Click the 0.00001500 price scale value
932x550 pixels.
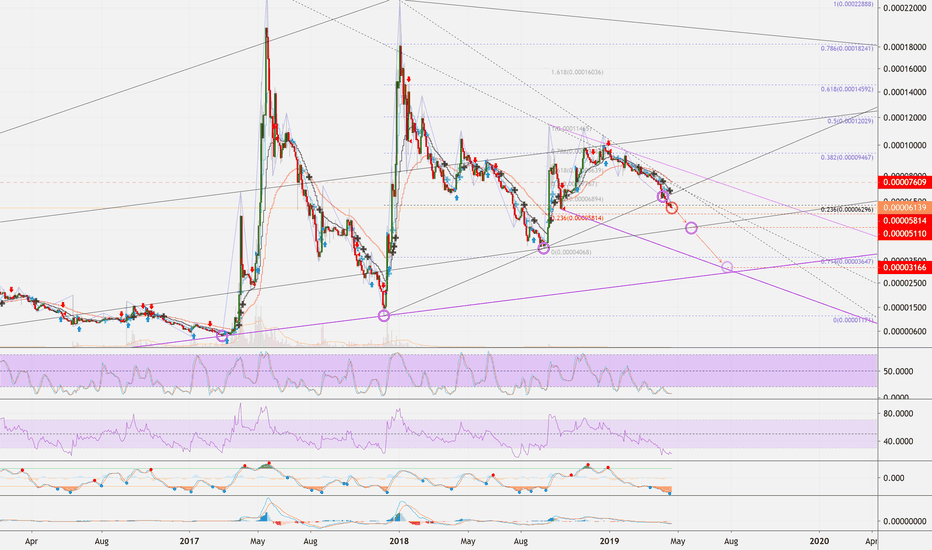[x=905, y=307]
